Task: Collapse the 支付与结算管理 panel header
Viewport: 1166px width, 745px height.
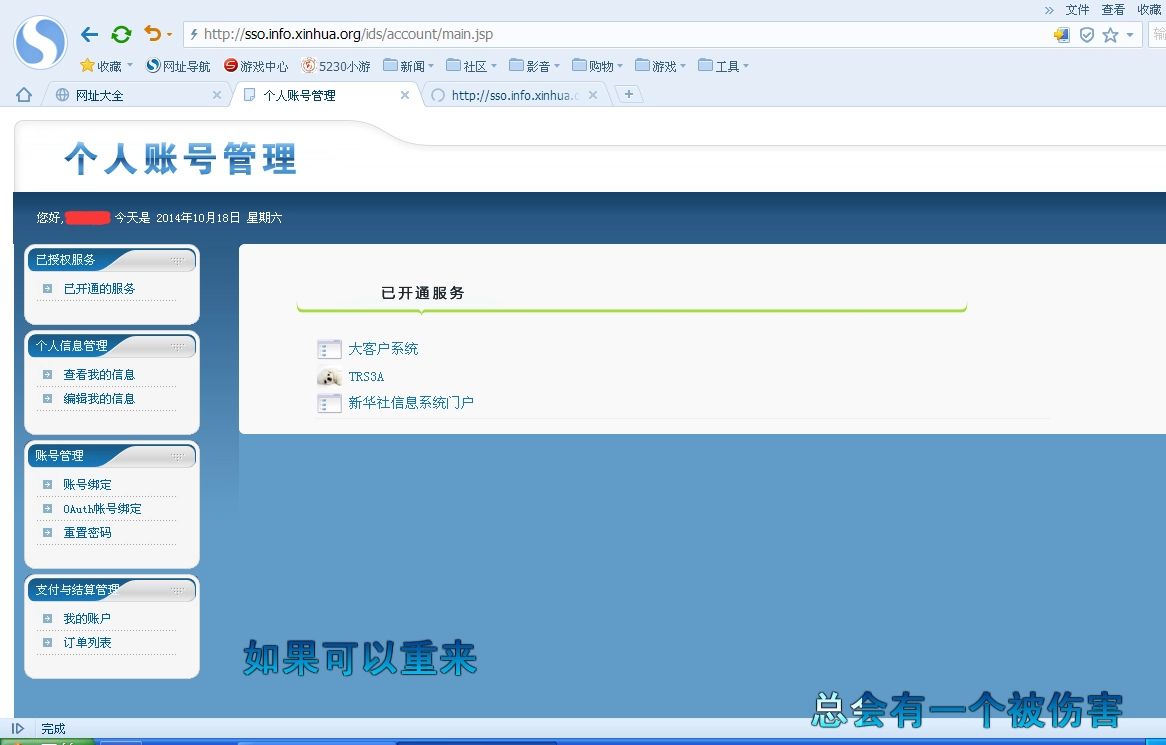Action: pos(112,590)
